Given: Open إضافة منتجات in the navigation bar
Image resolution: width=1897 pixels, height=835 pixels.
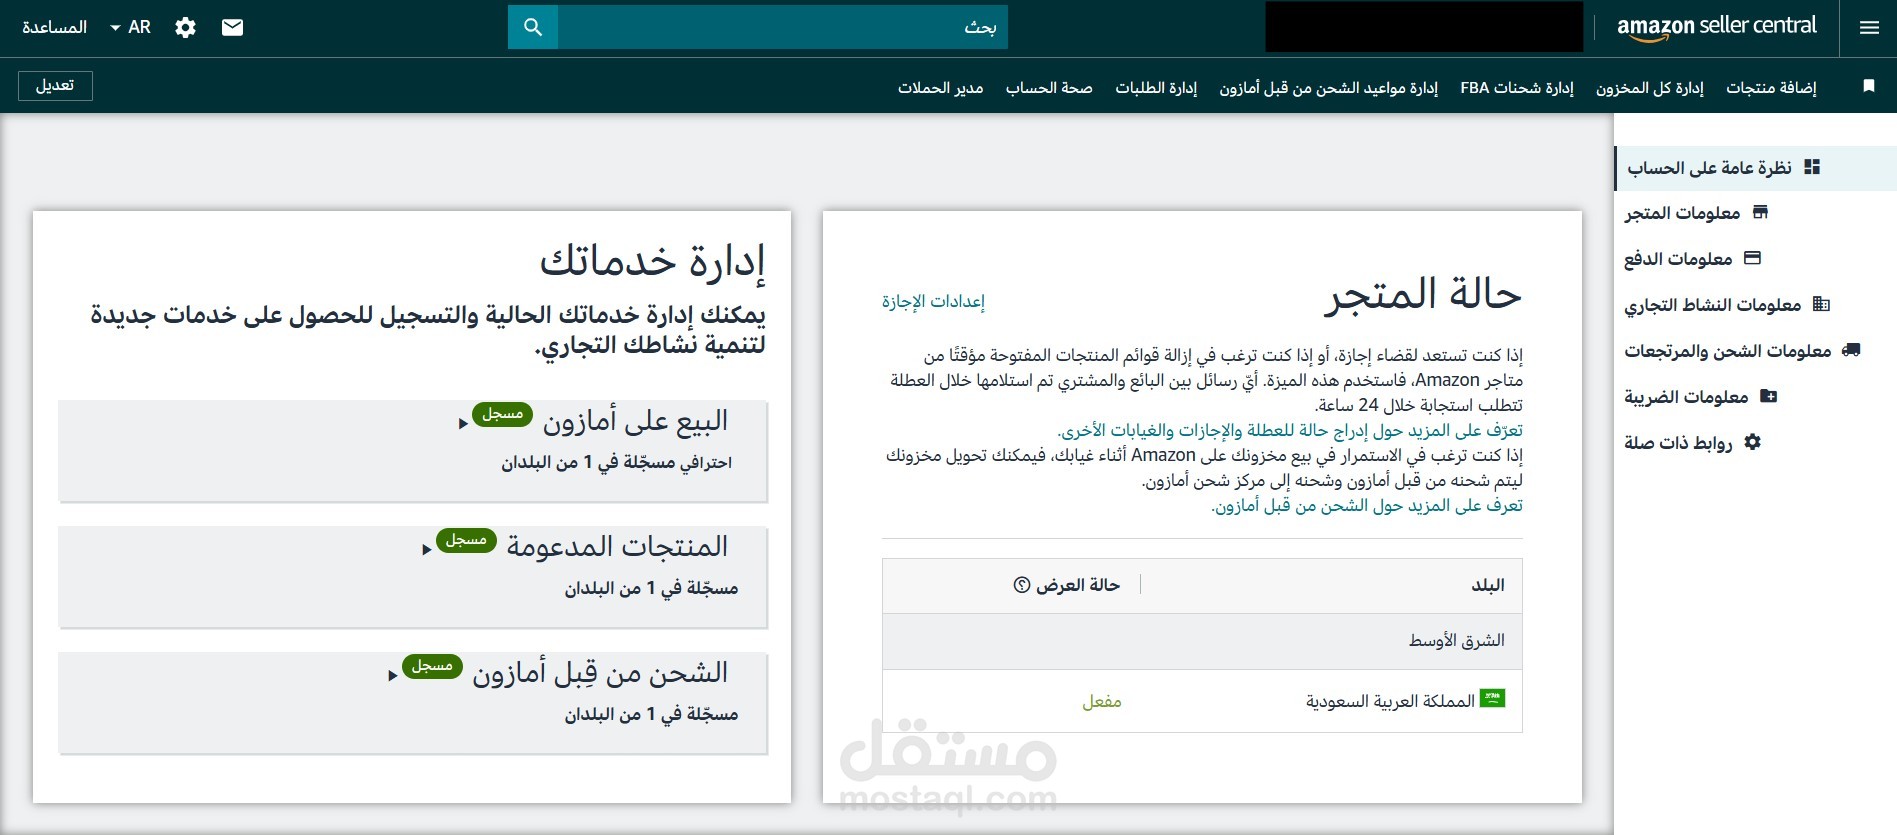Looking at the screenshot, I should (x=1771, y=88).
